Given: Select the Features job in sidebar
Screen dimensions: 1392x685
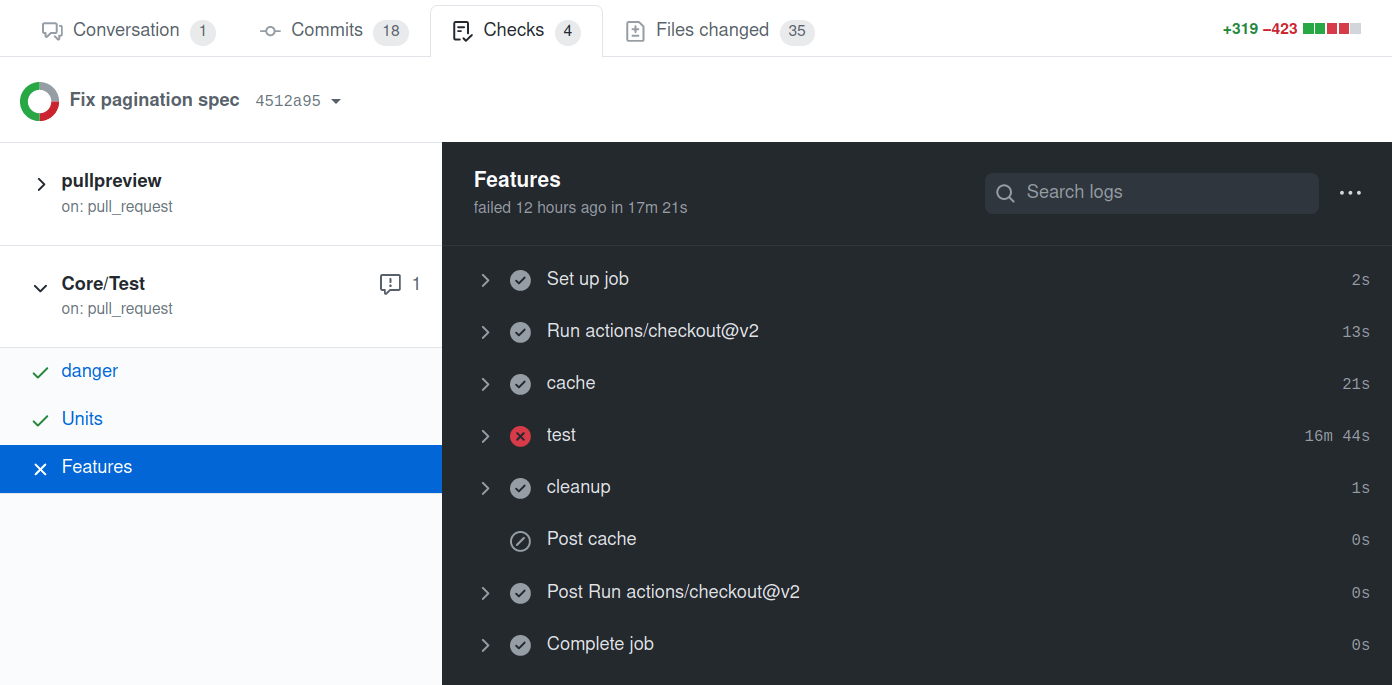Looking at the screenshot, I should click(97, 467).
